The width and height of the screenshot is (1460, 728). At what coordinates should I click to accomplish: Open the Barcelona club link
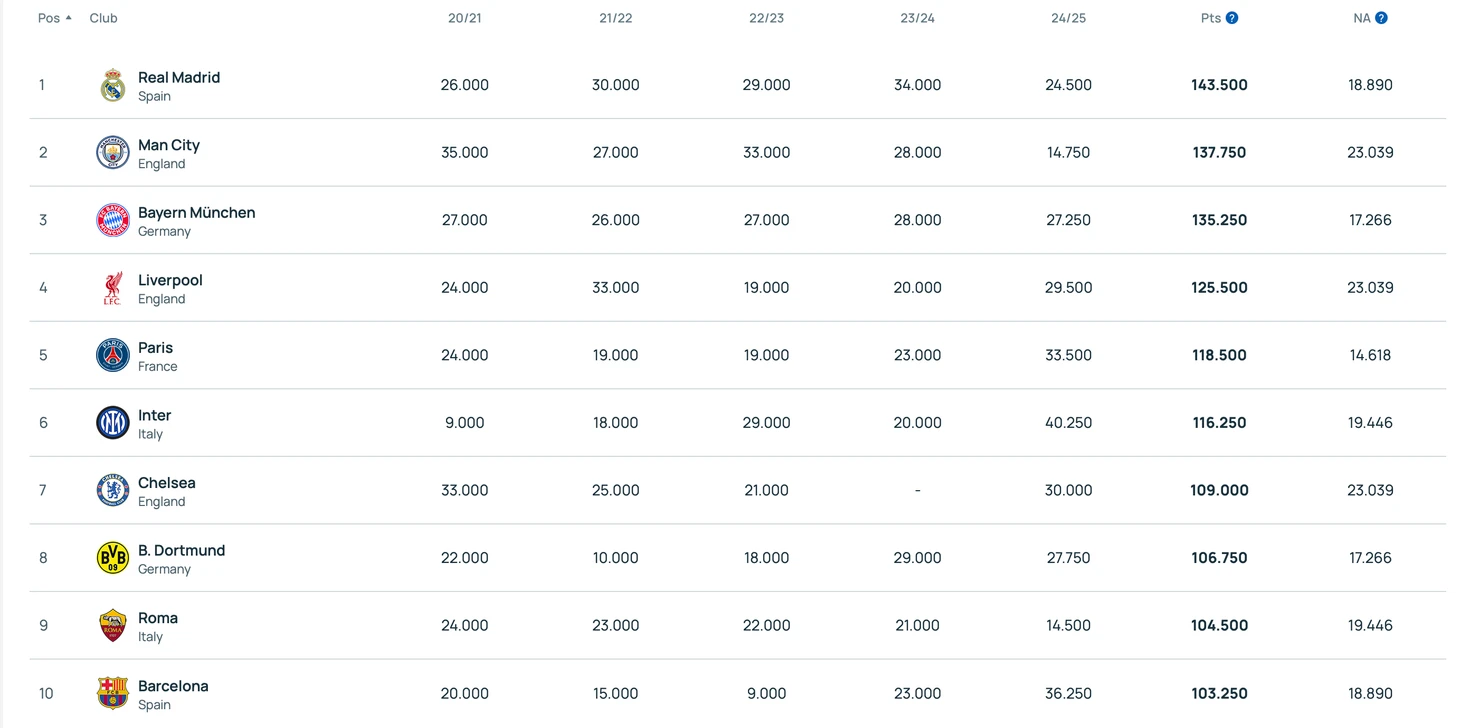click(173, 686)
